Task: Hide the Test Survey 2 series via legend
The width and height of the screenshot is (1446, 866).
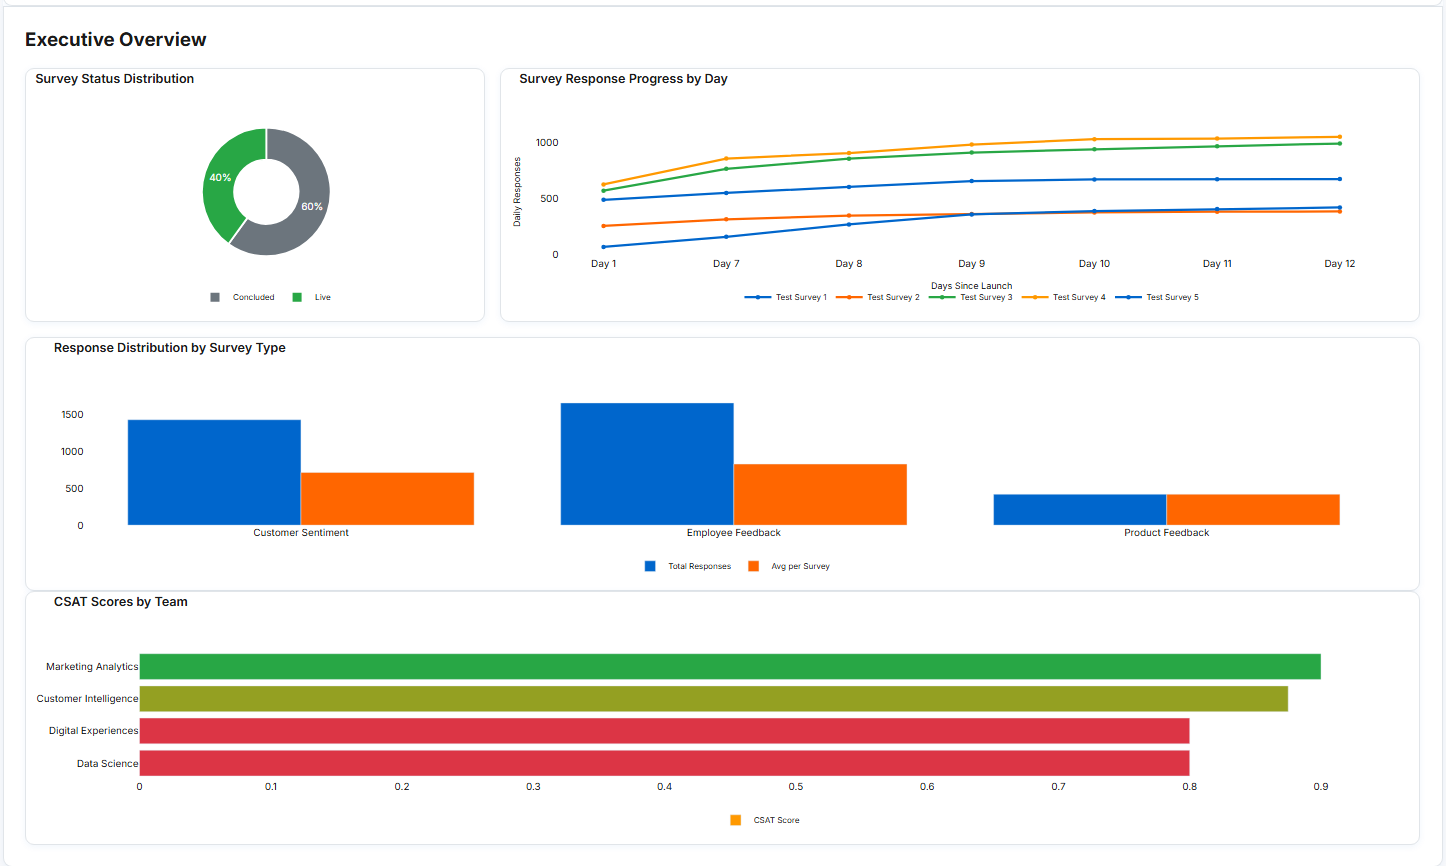Action: (x=878, y=297)
